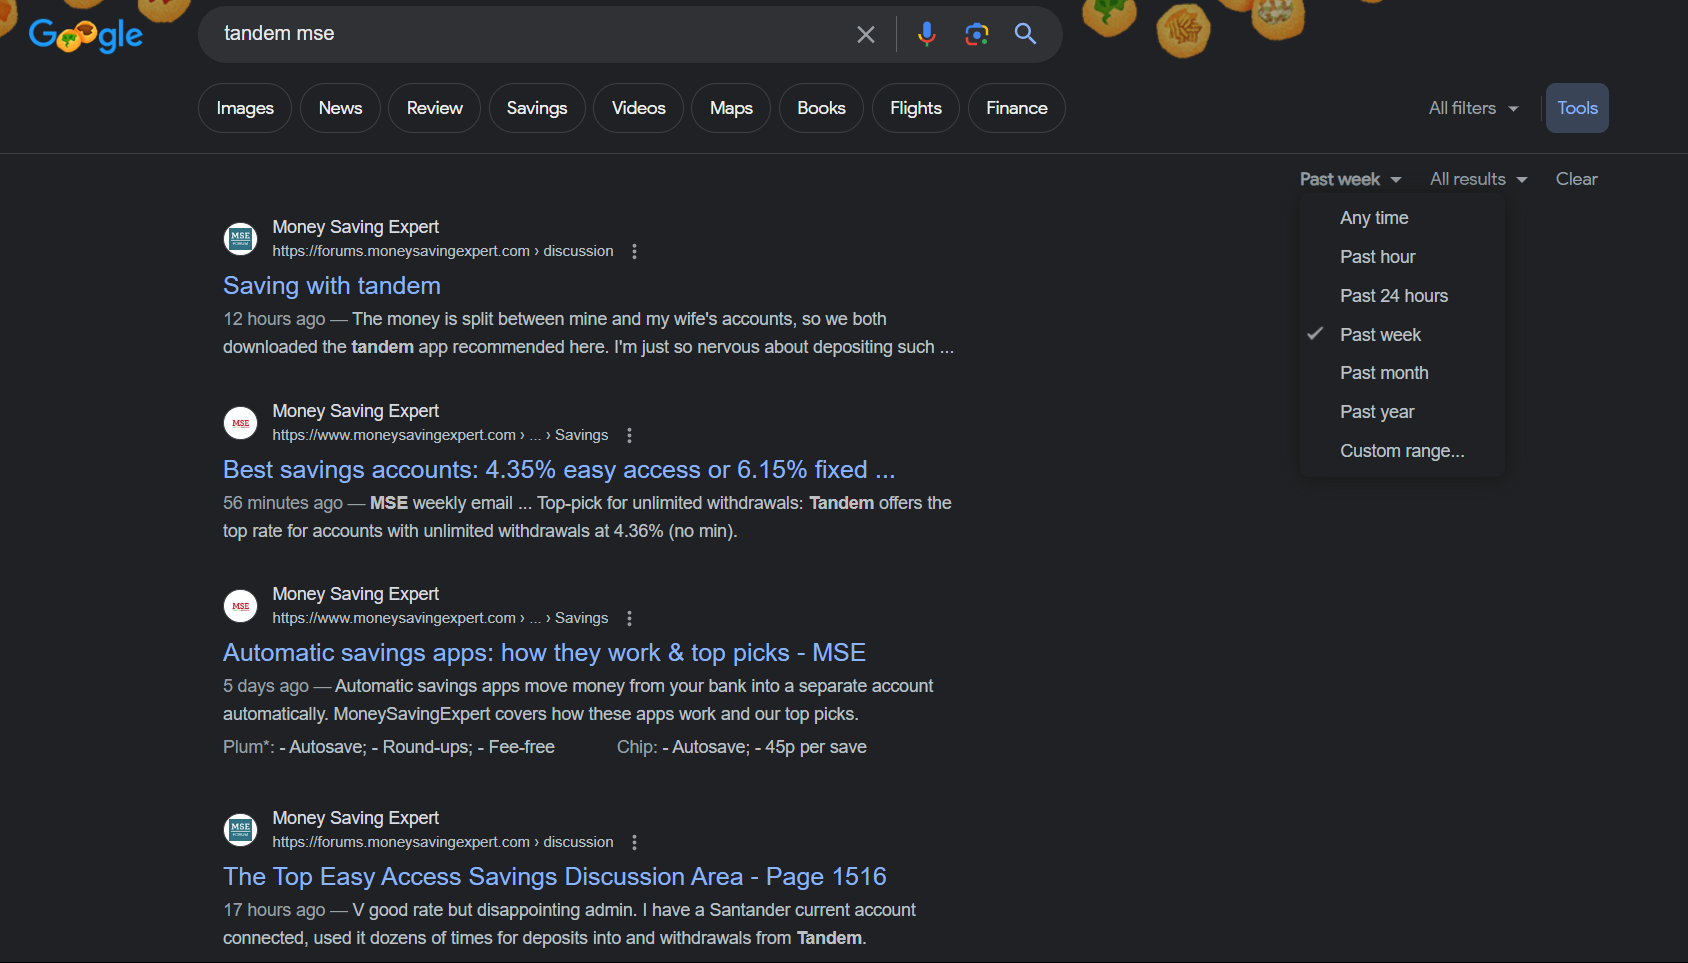
Task: Open 'Automatic savings apps' MSE result
Action: 544,653
